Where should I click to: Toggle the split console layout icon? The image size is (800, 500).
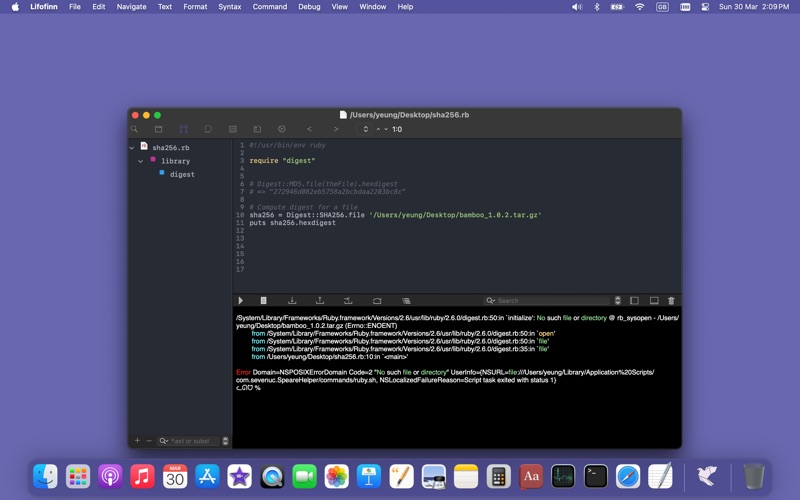pos(634,300)
